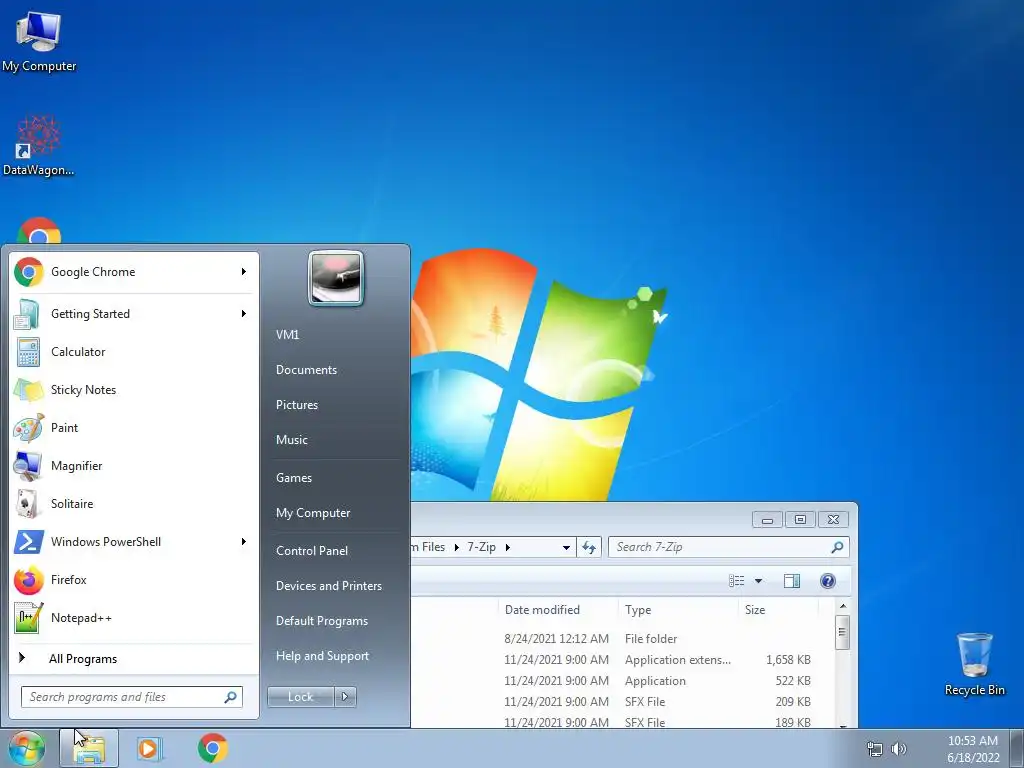
Task: Click Show desktop strip at taskbar end
Action: [1018, 748]
